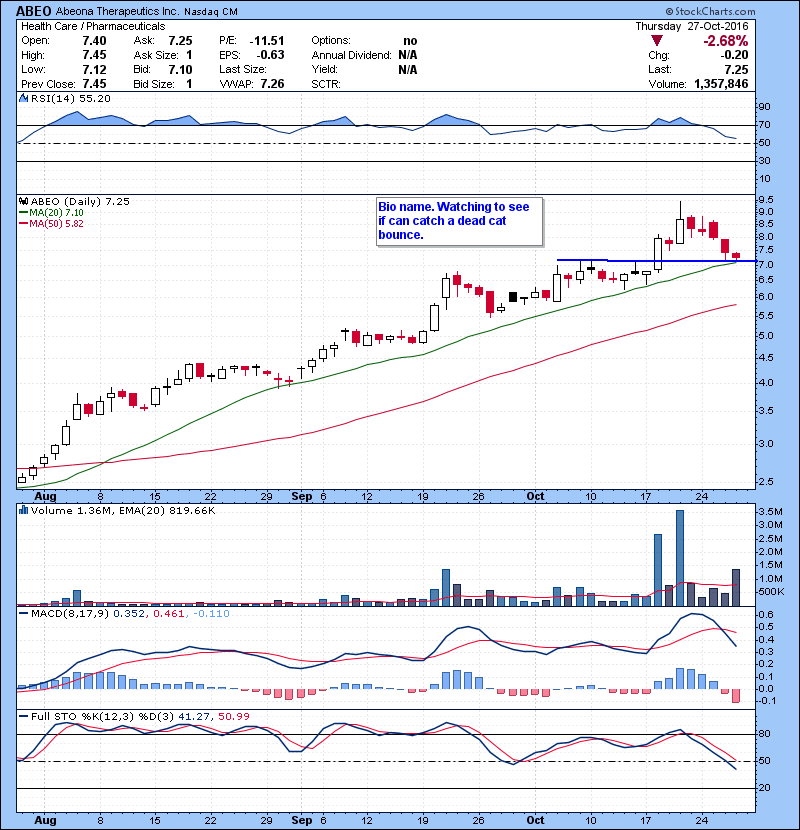Click the Chg value -0.20
This screenshot has width=800, height=830.
pos(734,55)
